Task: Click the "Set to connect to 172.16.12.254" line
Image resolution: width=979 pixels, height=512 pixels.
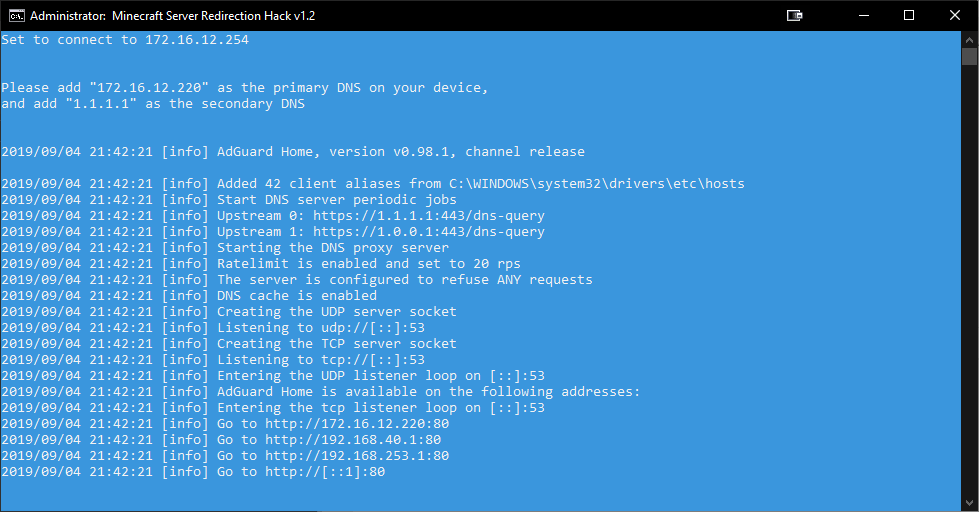Action: pyautogui.click(x=125, y=40)
